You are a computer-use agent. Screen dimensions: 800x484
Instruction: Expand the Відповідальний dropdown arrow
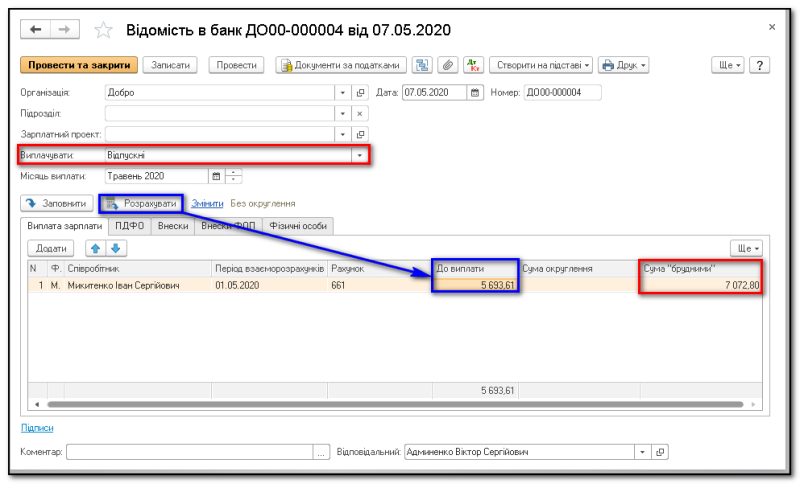tap(643, 452)
